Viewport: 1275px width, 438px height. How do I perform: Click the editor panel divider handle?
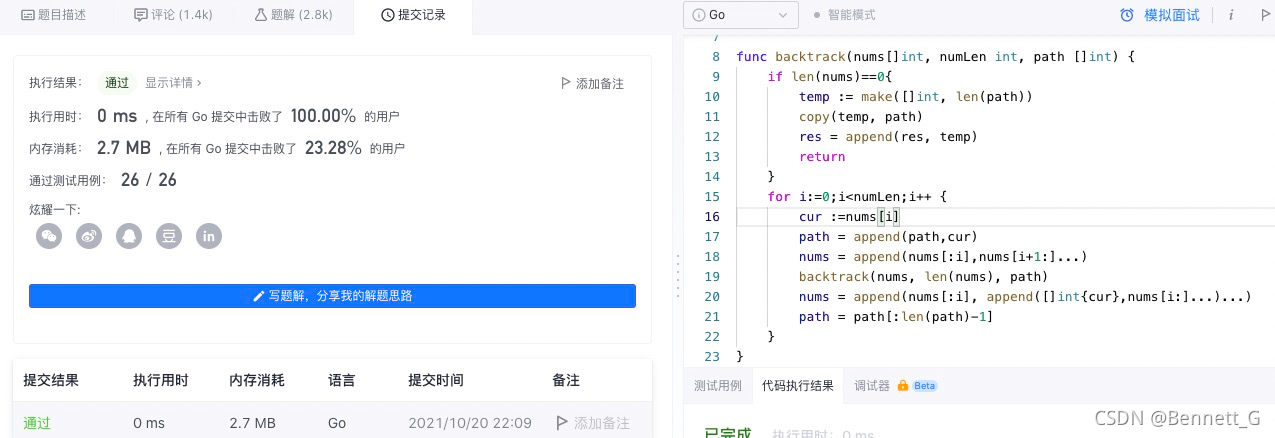click(x=677, y=274)
